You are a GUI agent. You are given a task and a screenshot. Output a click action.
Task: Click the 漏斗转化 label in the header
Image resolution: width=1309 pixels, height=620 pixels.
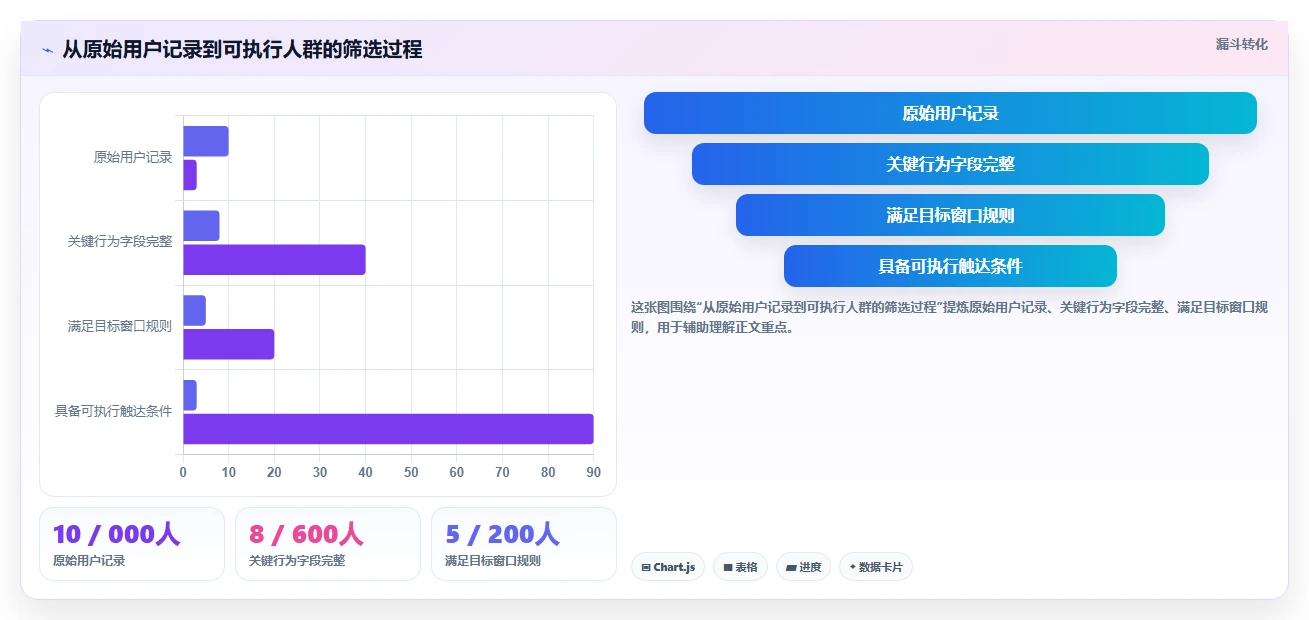(1241, 44)
